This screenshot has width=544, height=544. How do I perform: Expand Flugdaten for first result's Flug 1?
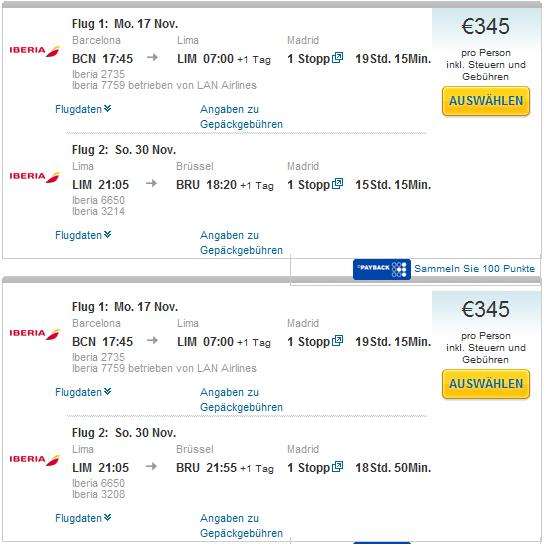(83, 109)
